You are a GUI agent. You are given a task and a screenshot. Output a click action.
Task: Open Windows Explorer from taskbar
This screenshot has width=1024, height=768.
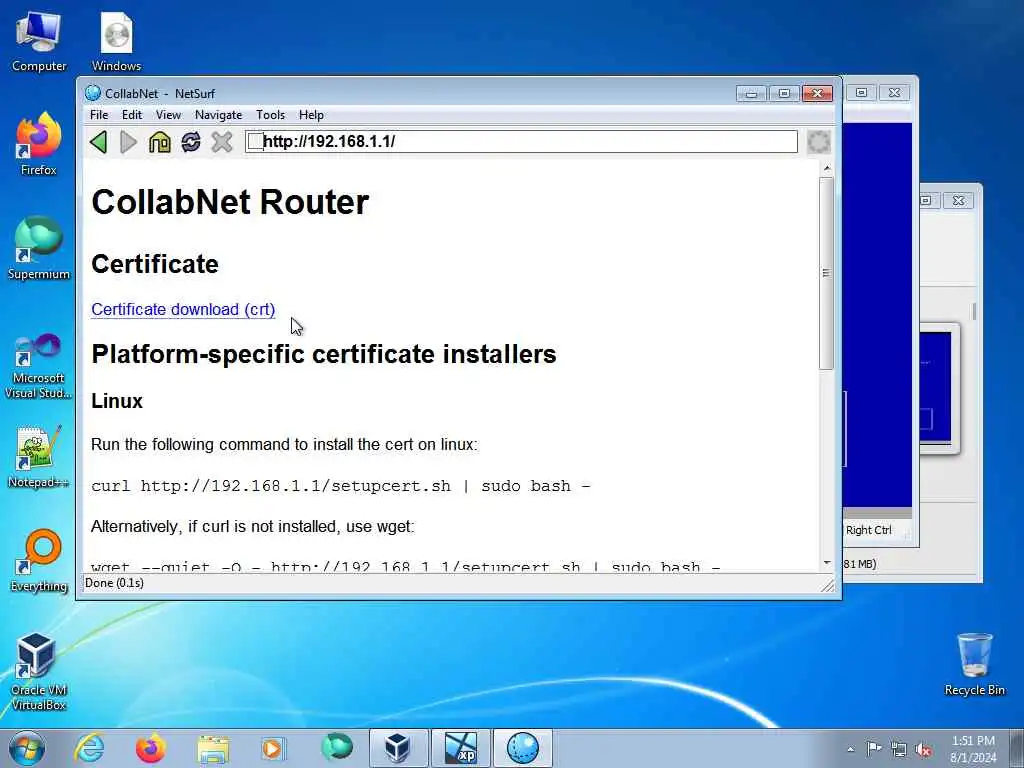[213, 748]
